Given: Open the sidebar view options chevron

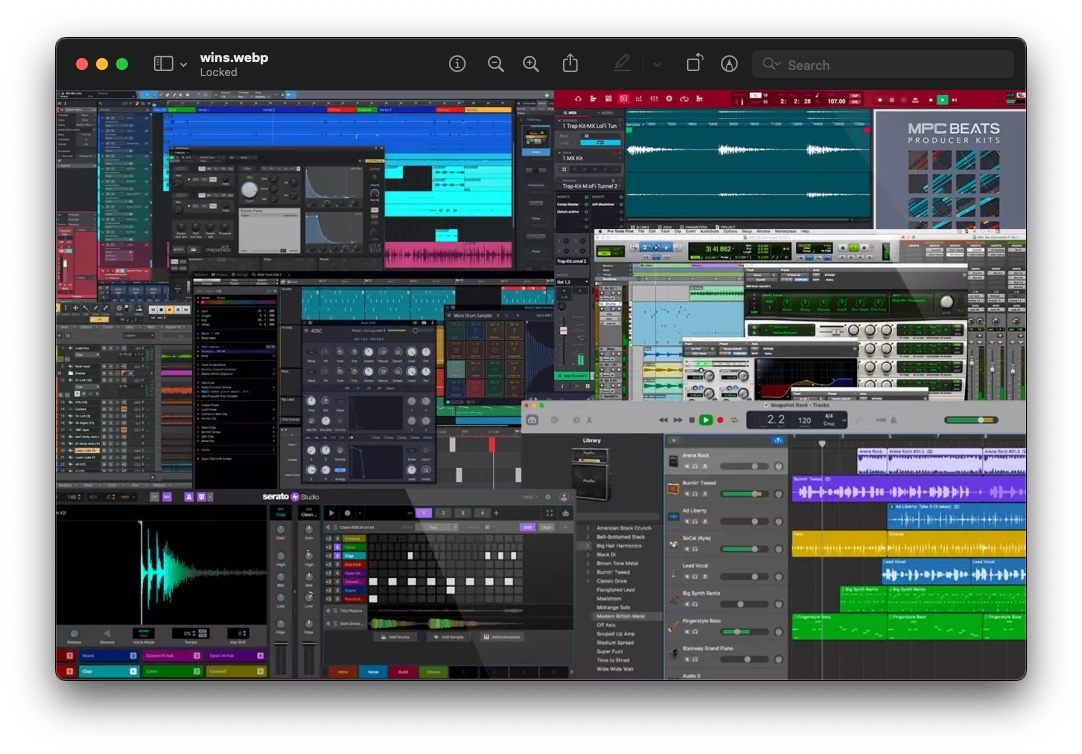Looking at the screenshot, I should point(183,65).
